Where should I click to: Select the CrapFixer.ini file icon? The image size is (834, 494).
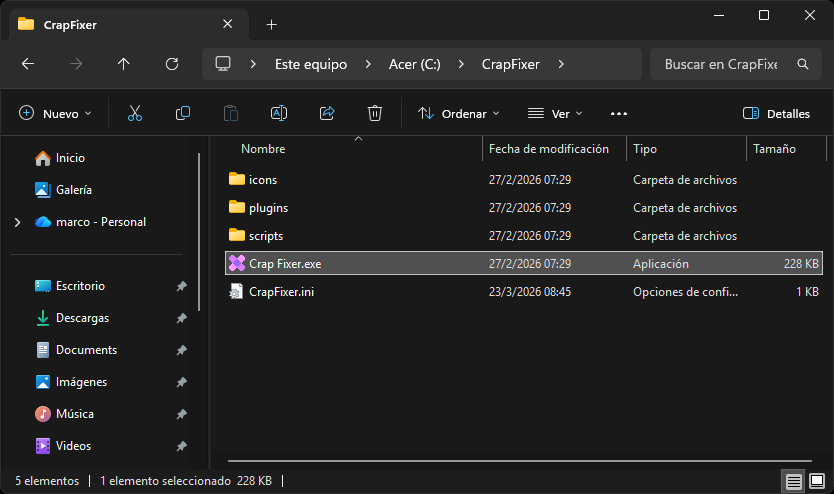pyautogui.click(x=236, y=291)
